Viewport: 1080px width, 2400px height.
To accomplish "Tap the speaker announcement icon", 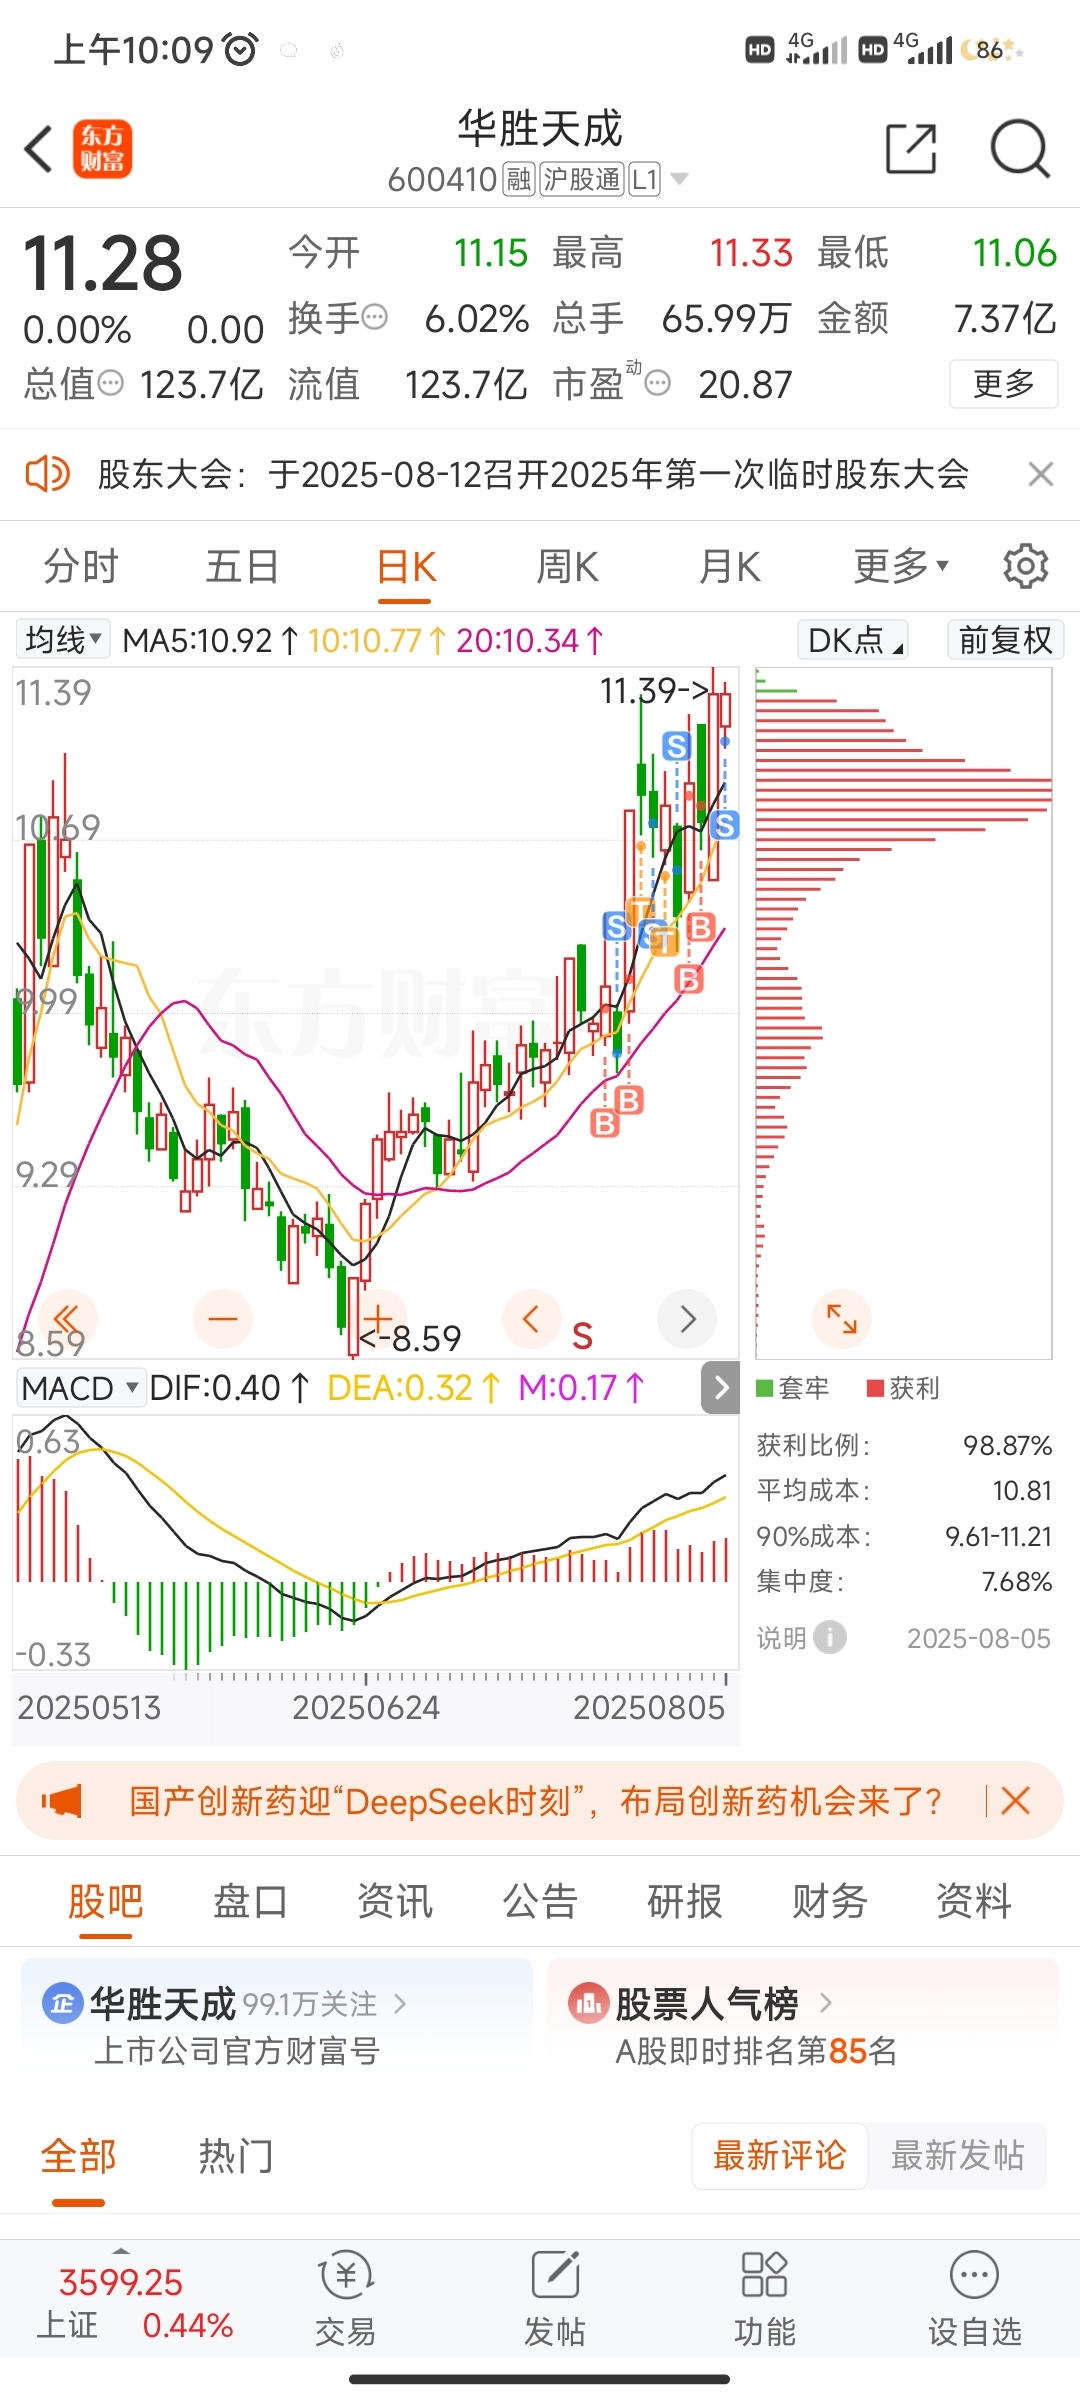I will click(x=47, y=474).
